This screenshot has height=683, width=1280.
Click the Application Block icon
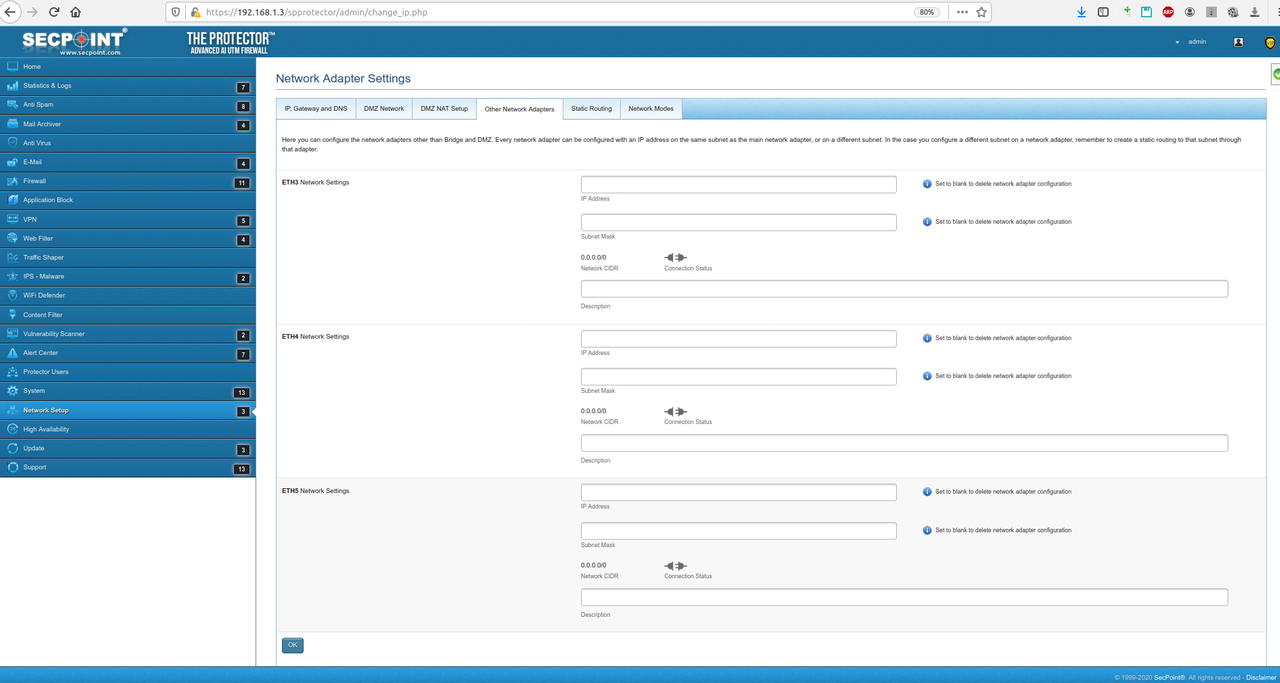tap(13, 200)
